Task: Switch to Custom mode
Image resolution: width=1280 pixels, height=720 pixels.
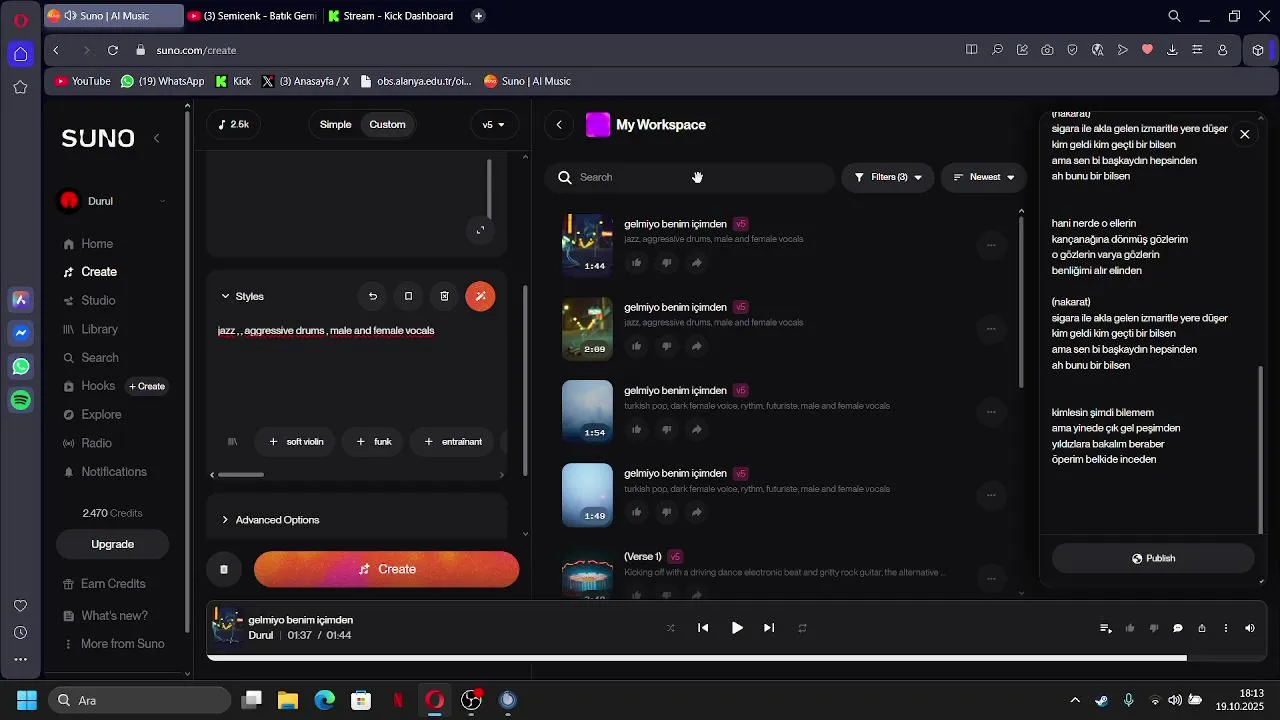Action: click(x=387, y=125)
